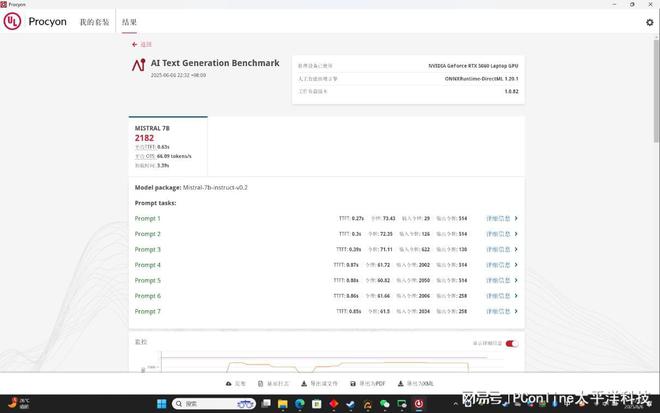Viewport: 660px width, 413px height.
Task: Click the Procyon red icon on the taskbar
Action: pos(419,404)
